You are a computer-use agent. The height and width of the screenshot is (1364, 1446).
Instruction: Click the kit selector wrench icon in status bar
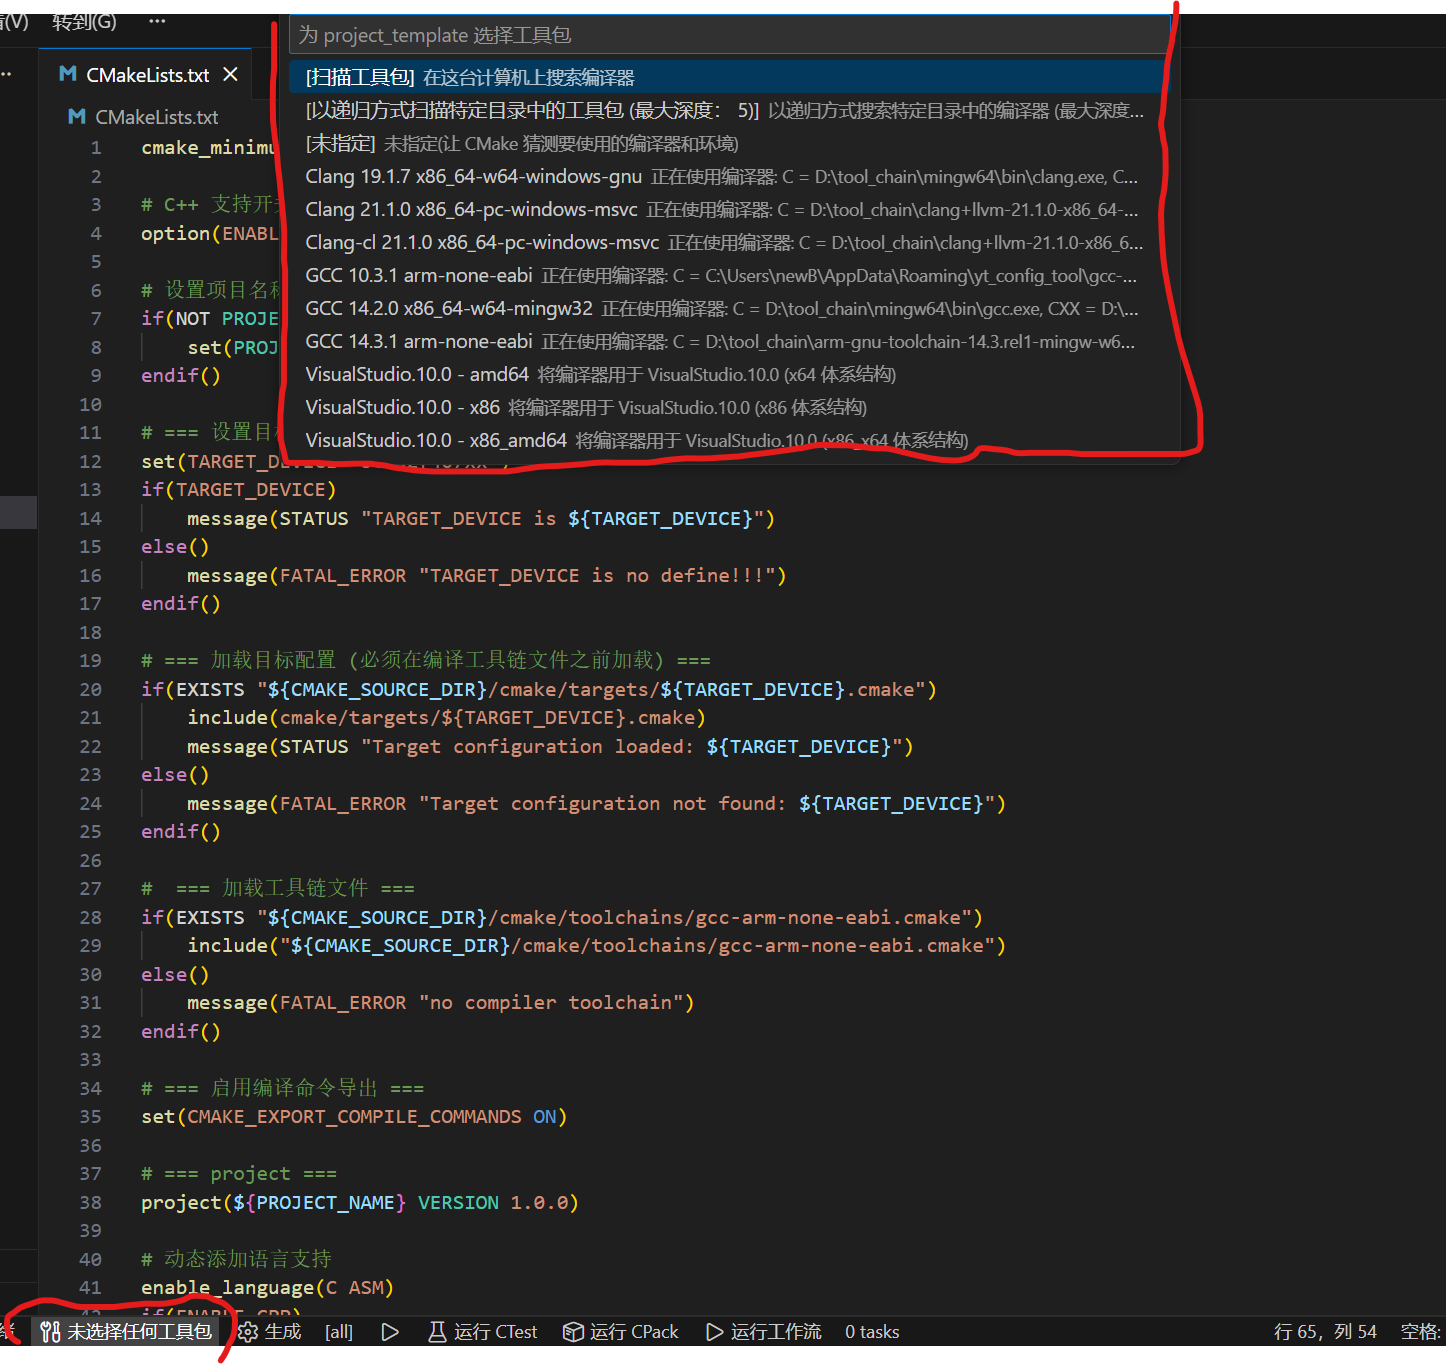(51, 1332)
